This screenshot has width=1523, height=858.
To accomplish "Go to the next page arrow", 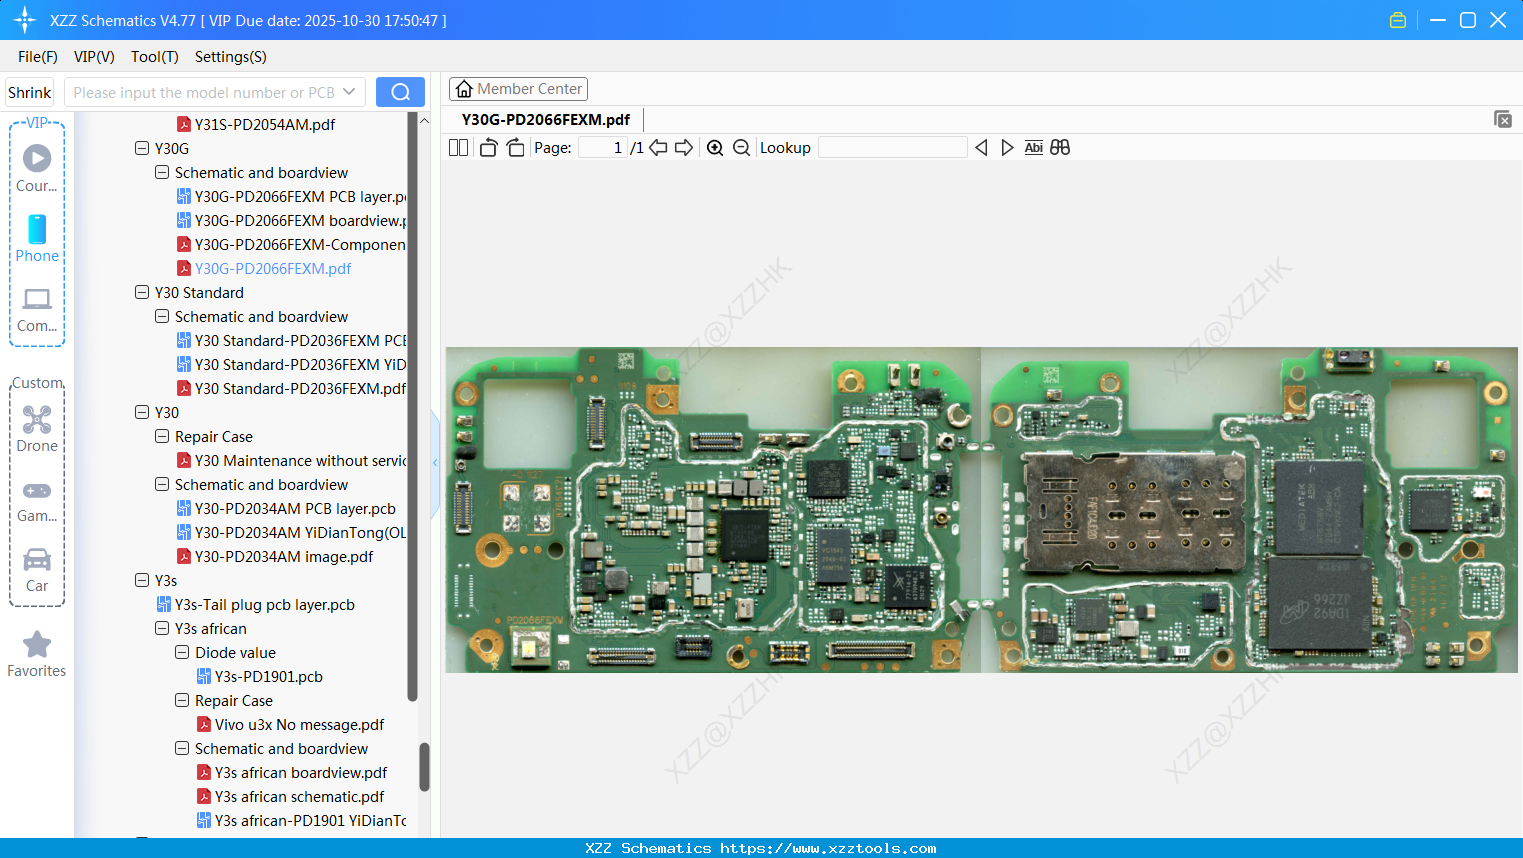I will [x=684, y=147].
